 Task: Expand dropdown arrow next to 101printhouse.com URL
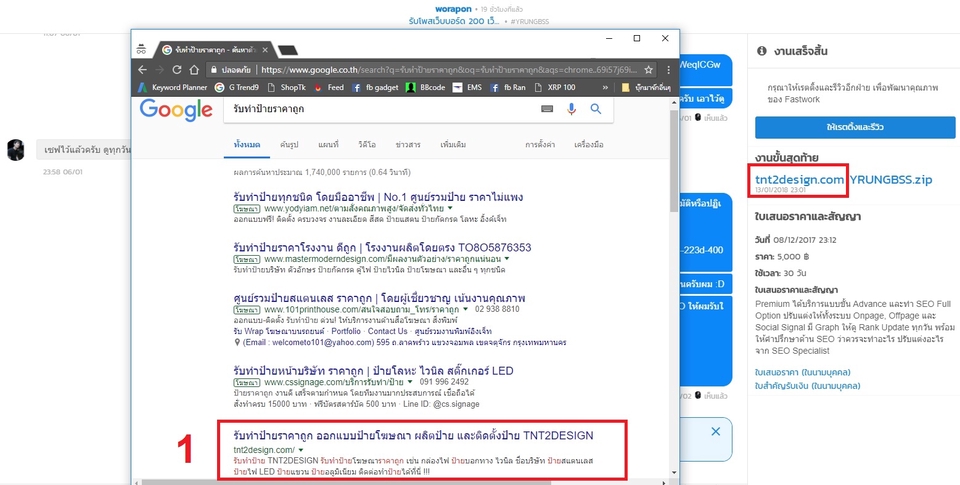coord(467,309)
